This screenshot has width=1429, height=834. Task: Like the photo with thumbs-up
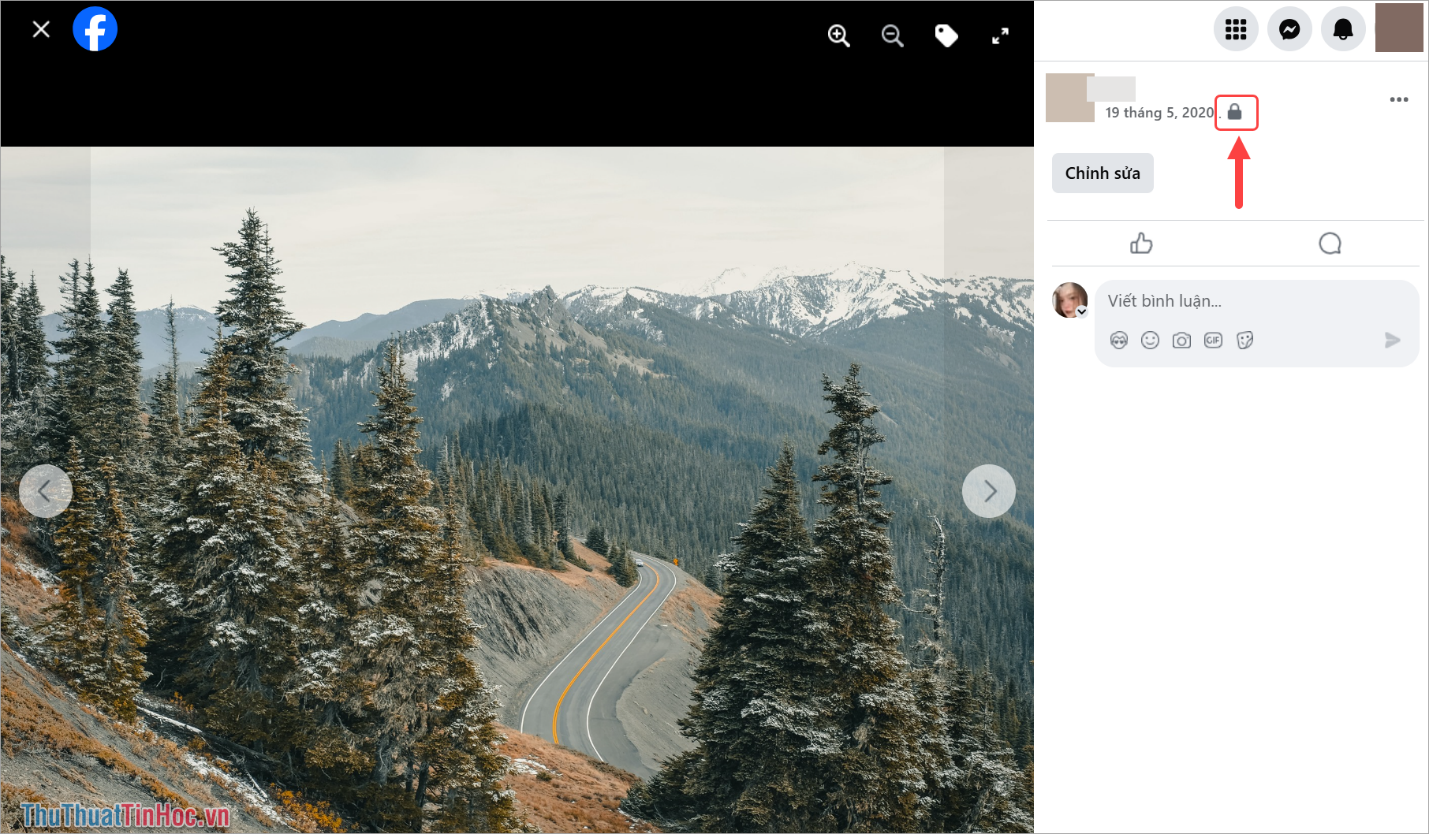click(1141, 243)
